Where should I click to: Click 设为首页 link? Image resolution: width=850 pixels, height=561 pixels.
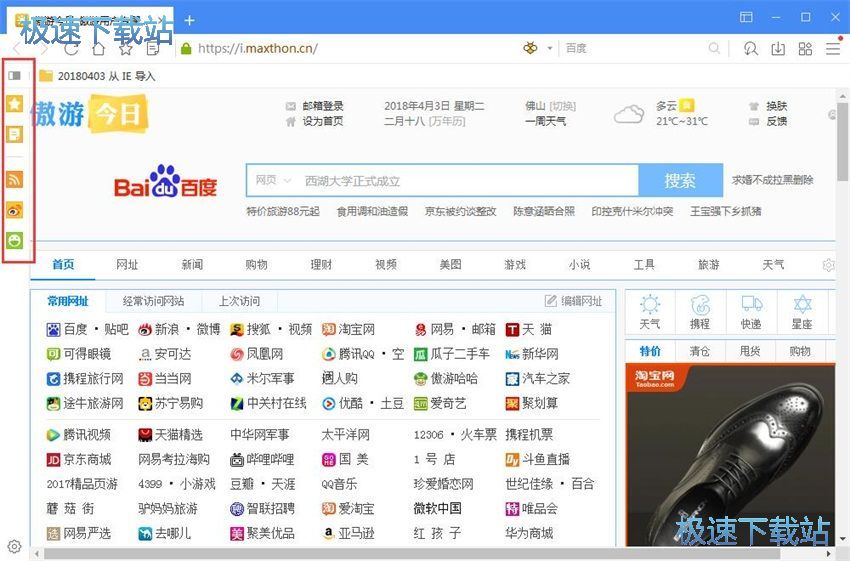[x=323, y=121]
